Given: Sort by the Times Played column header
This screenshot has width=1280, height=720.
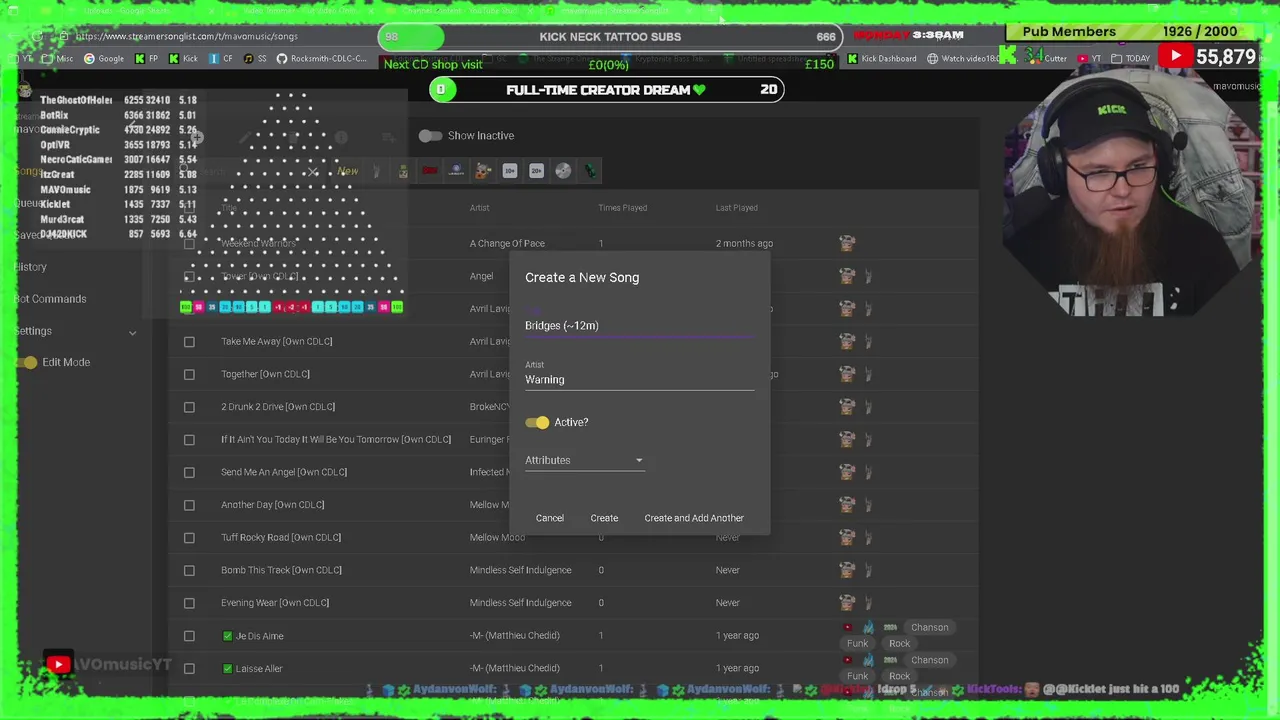Looking at the screenshot, I should point(622,208).
